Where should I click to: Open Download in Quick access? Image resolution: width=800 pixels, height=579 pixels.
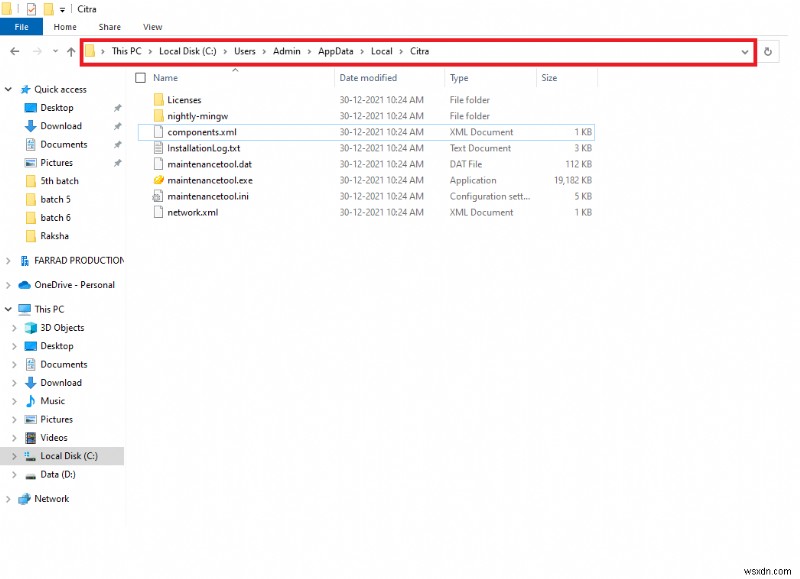[61, 126]
